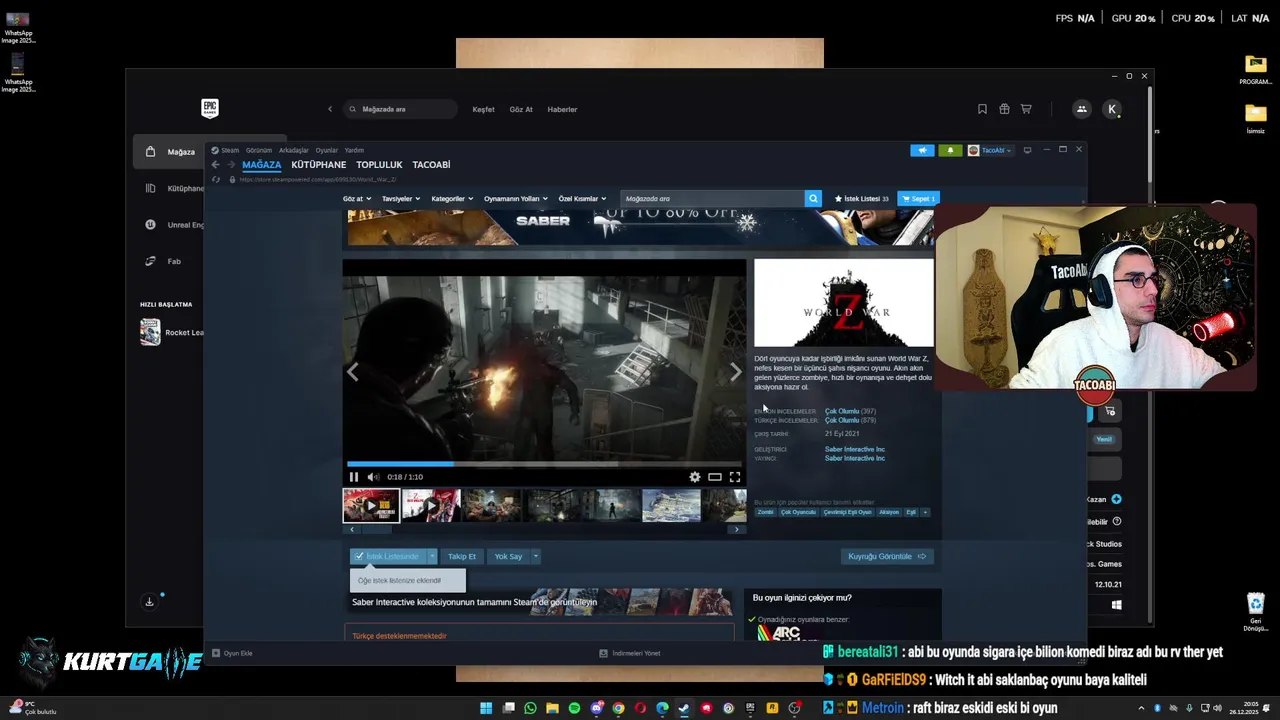Click the Yok Say ignore button
The width and height of the screenshot is (1280, 720).
pyautogui.click(x=508, y=556)
